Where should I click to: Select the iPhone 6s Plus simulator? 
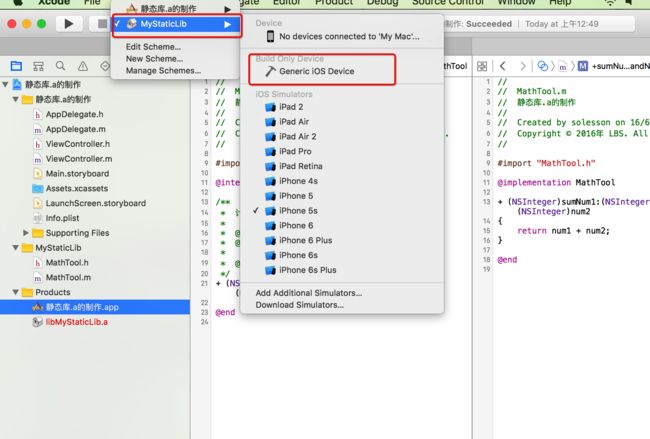(308, 270)
